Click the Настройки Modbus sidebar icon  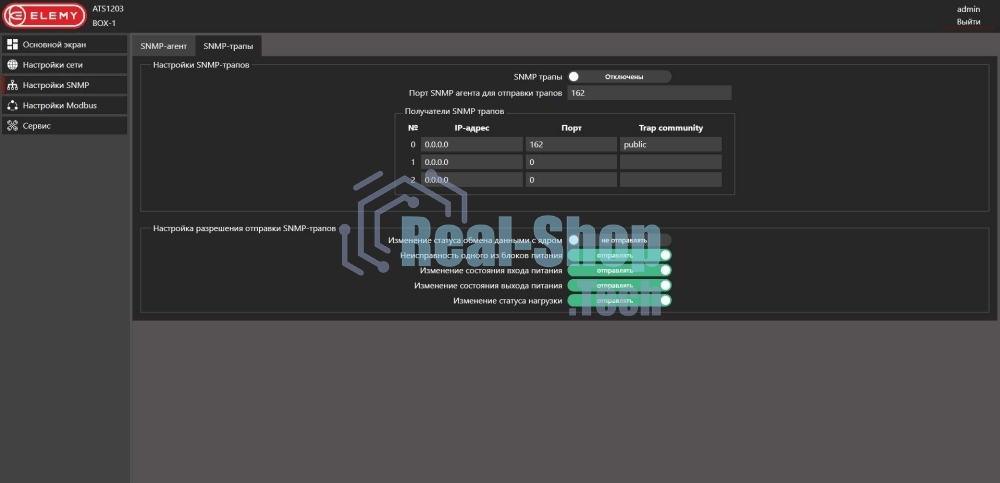tap(13, 105)
